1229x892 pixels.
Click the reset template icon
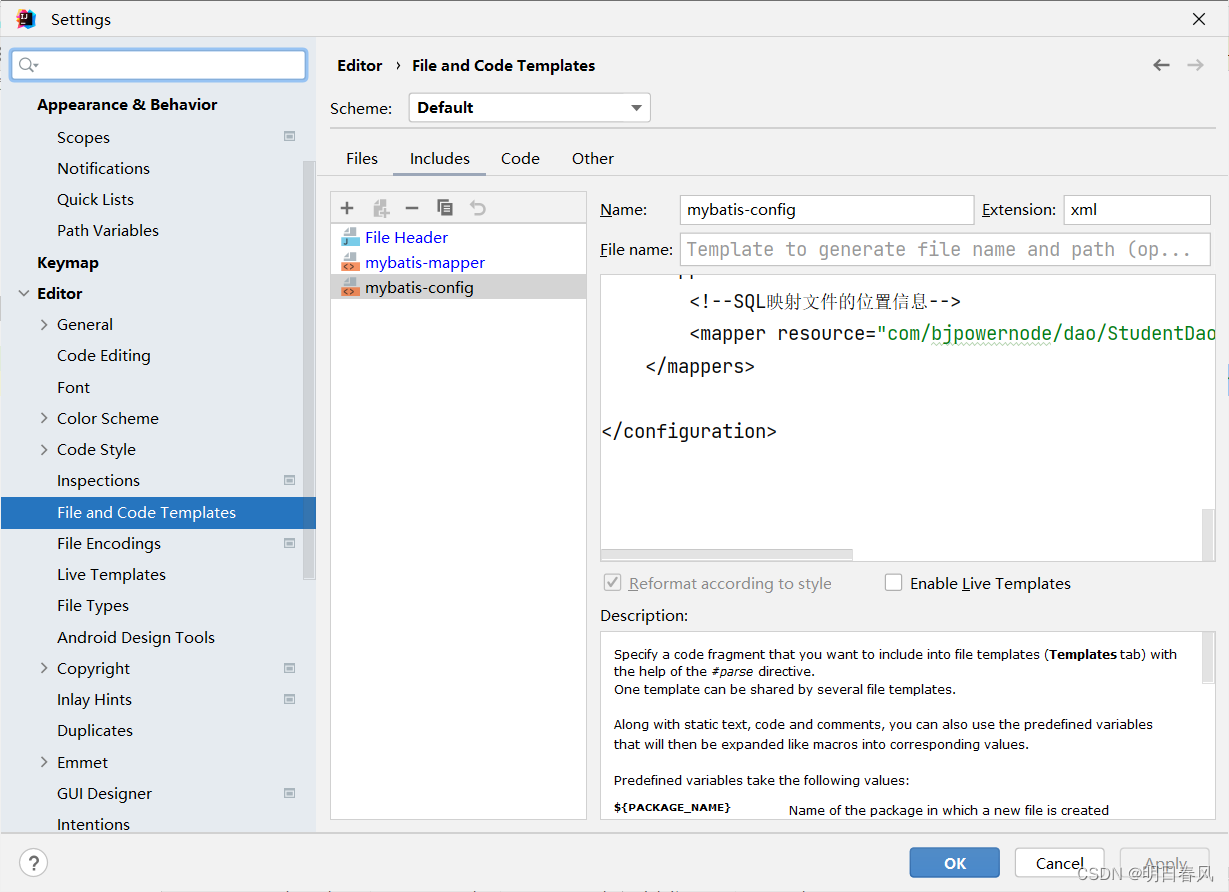tap(477, 207)
